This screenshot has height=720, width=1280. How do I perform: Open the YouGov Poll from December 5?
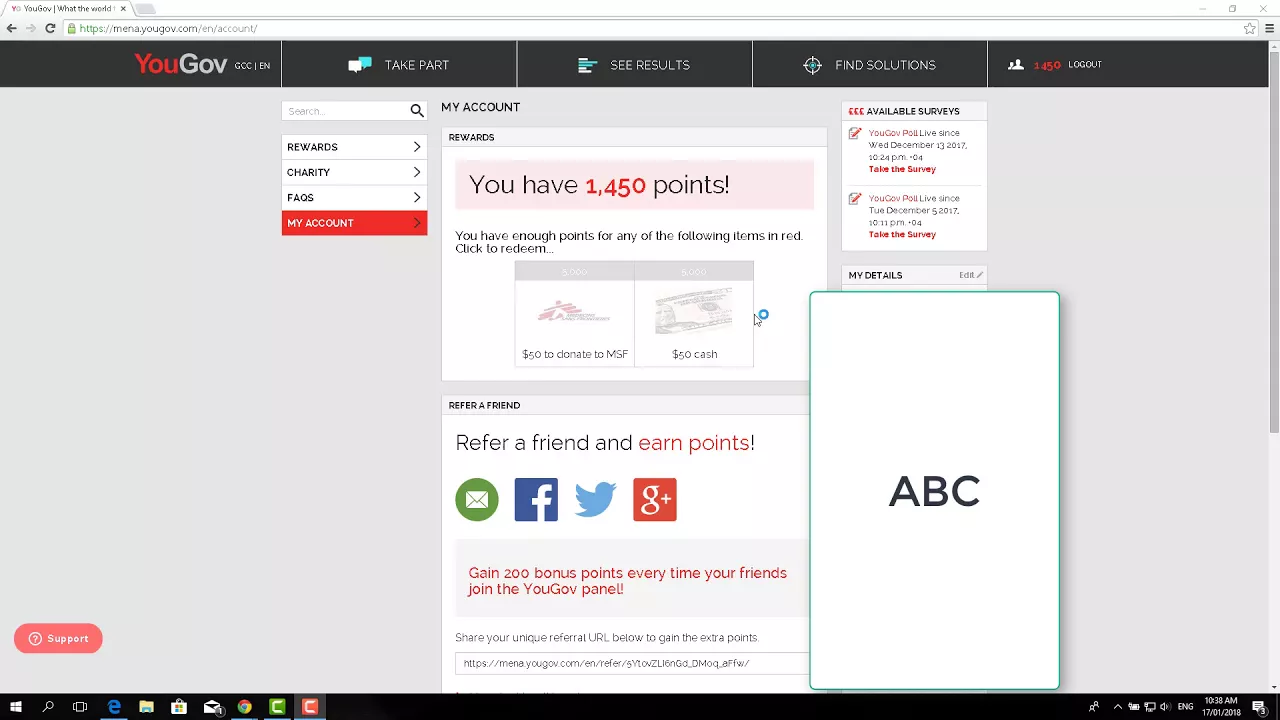pyautogui.click(x=893, y=198)
